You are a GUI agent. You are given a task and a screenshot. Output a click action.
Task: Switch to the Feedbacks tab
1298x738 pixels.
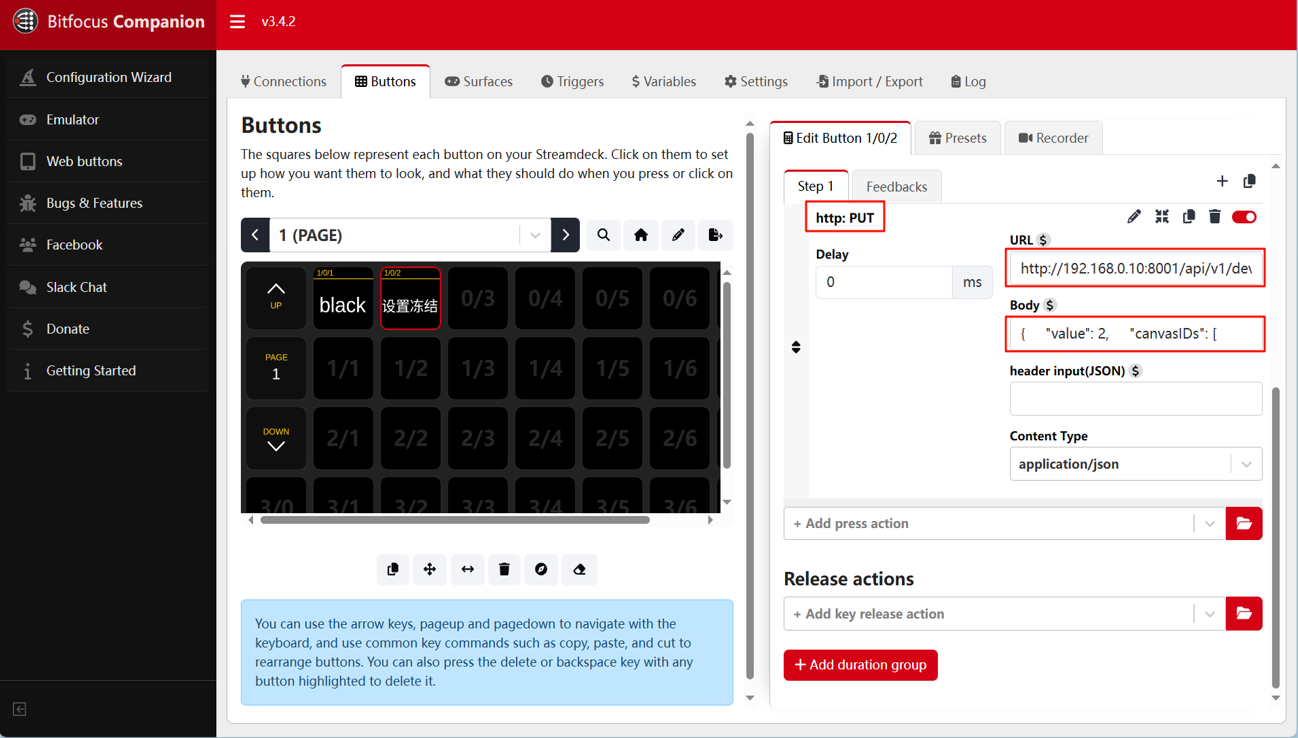point(896,186)
